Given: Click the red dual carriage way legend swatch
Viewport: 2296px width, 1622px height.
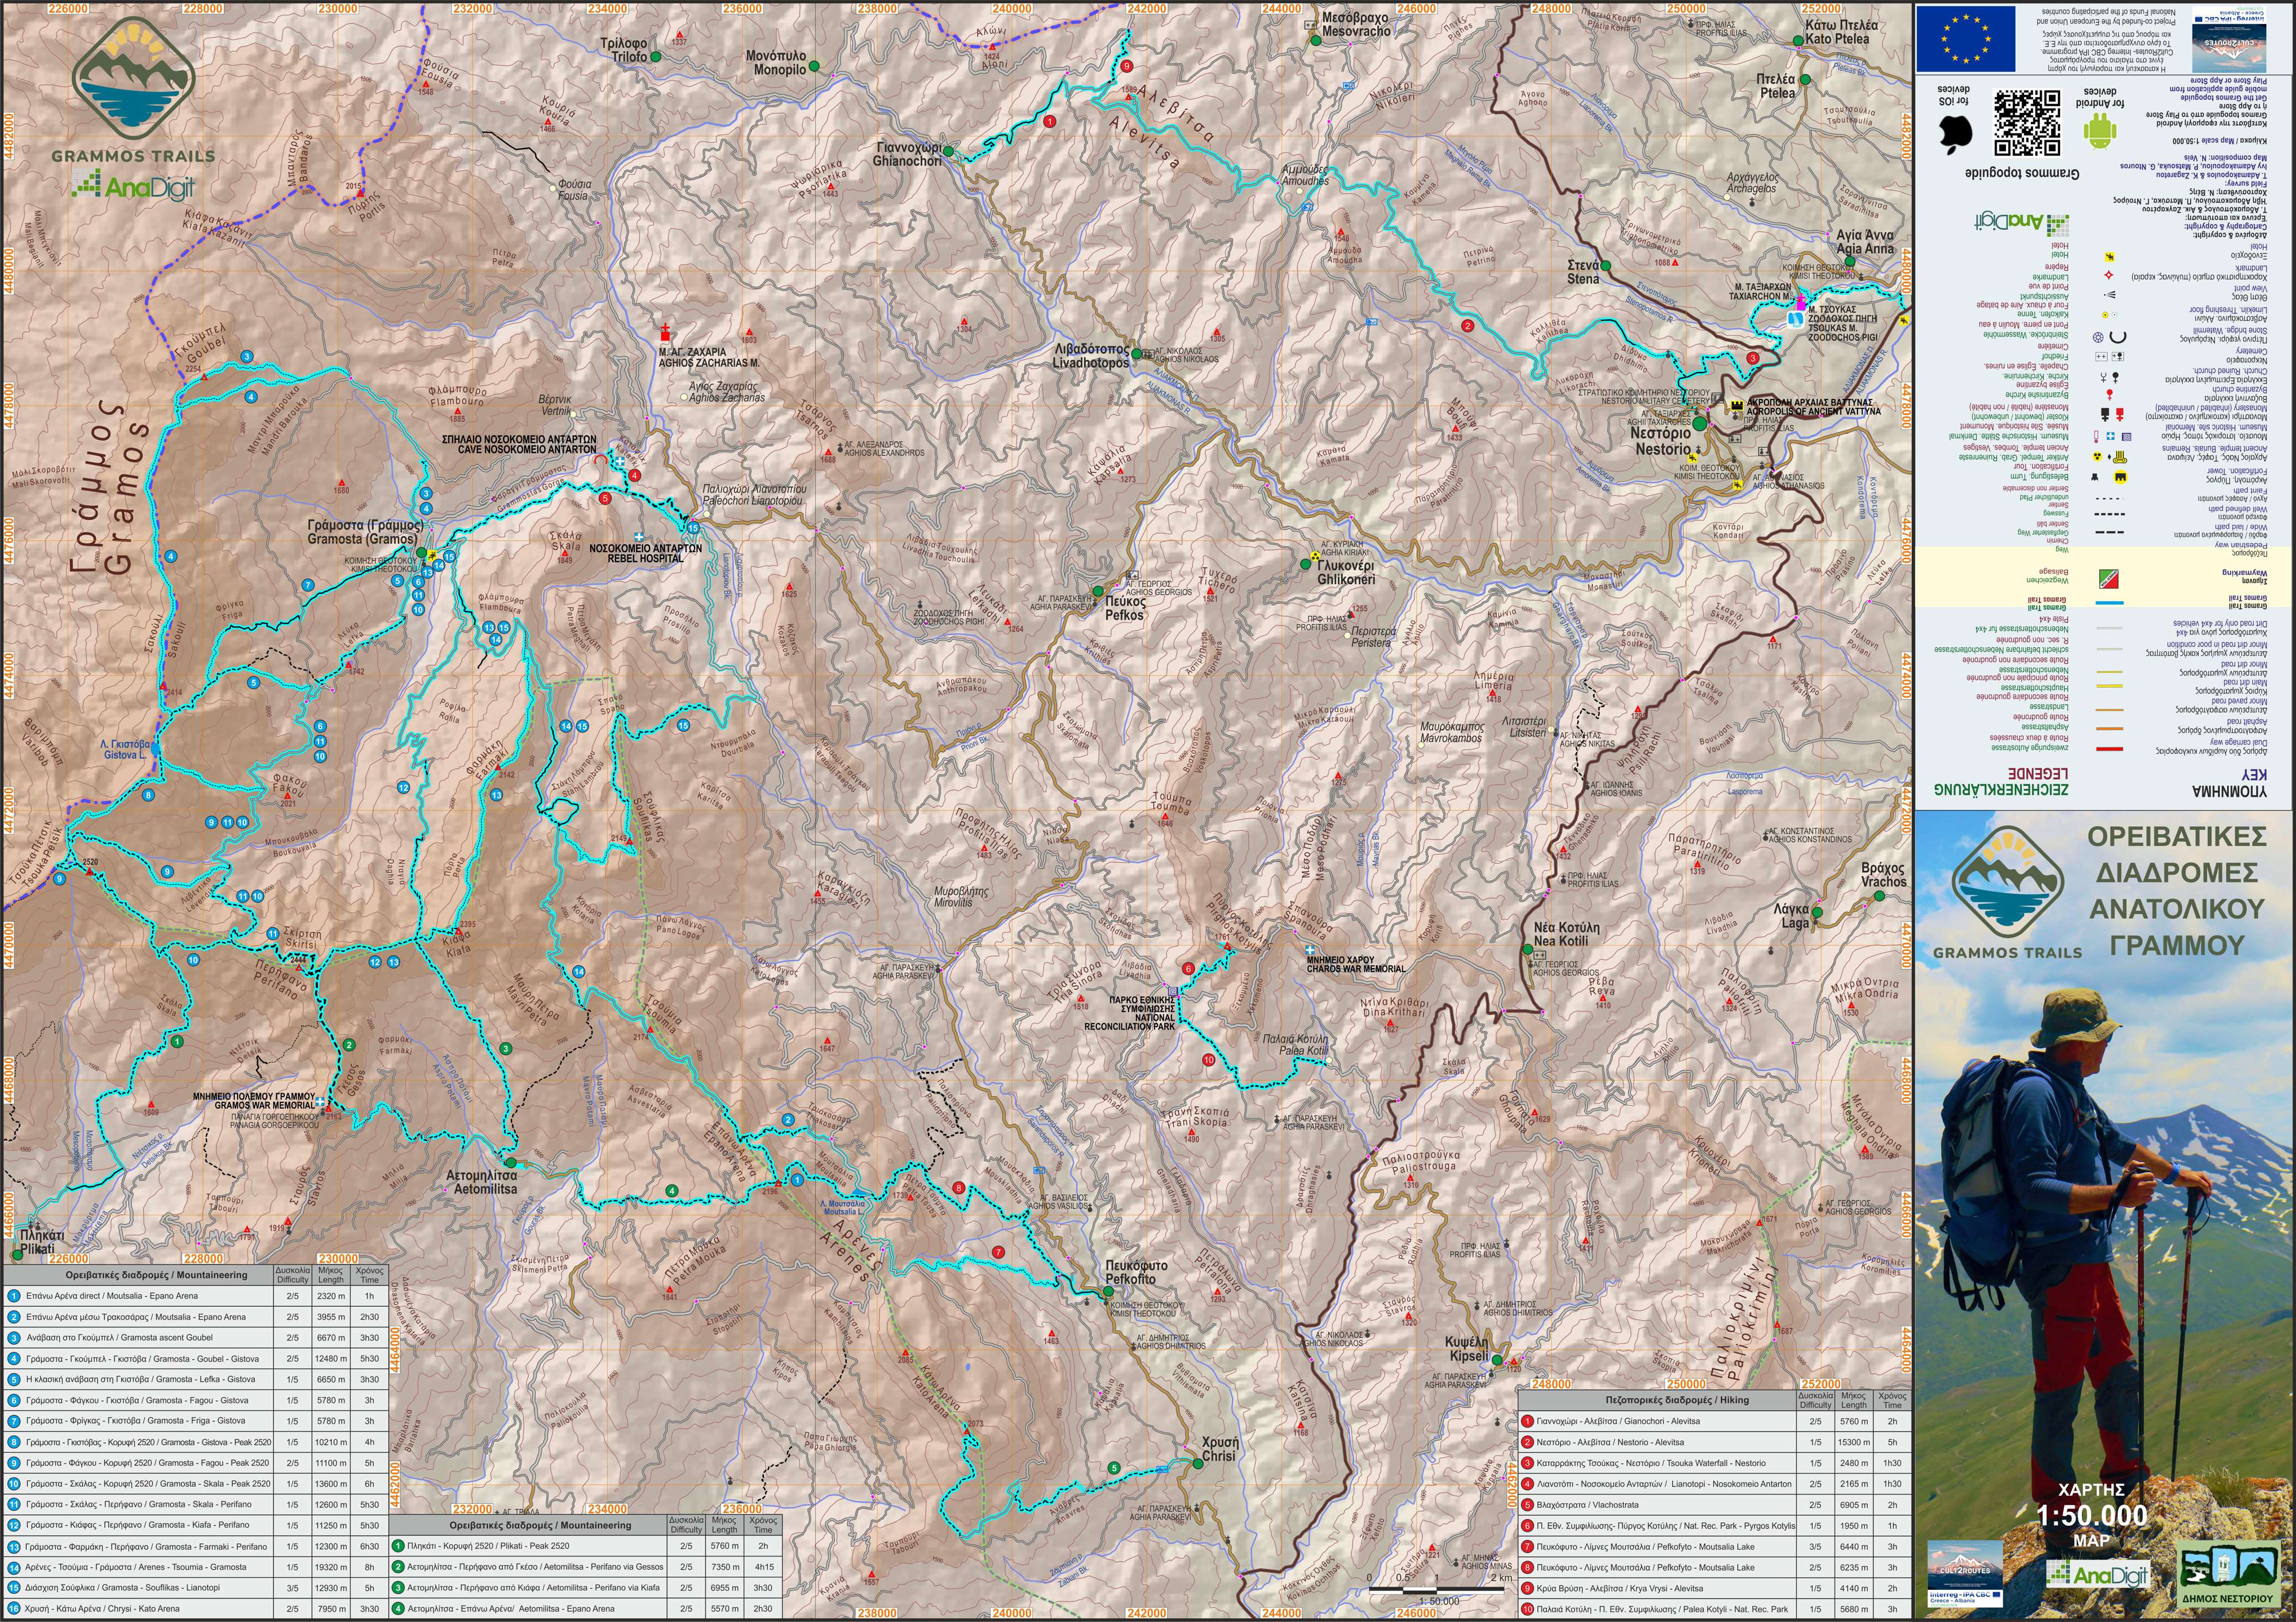Looking at the screenshot, I should pyautogui.click(x=2109, y=749).
